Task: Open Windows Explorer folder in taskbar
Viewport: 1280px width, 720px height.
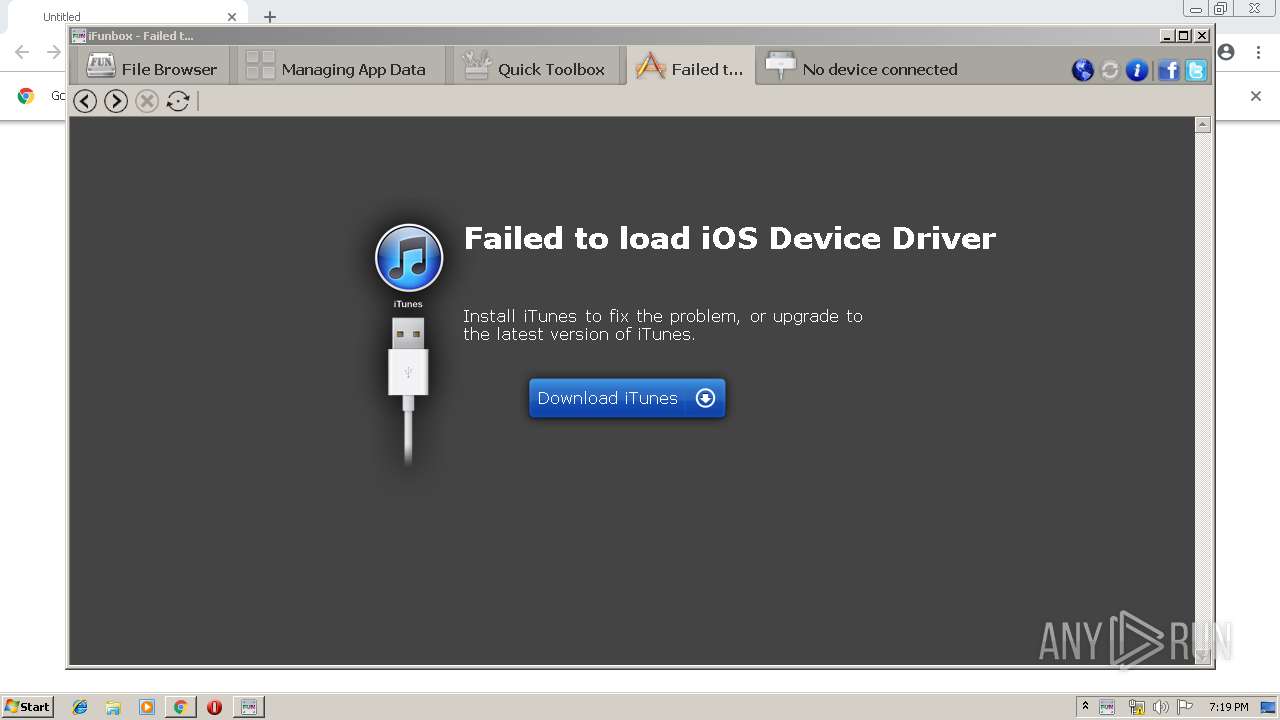Action: [x=113, y=707]
